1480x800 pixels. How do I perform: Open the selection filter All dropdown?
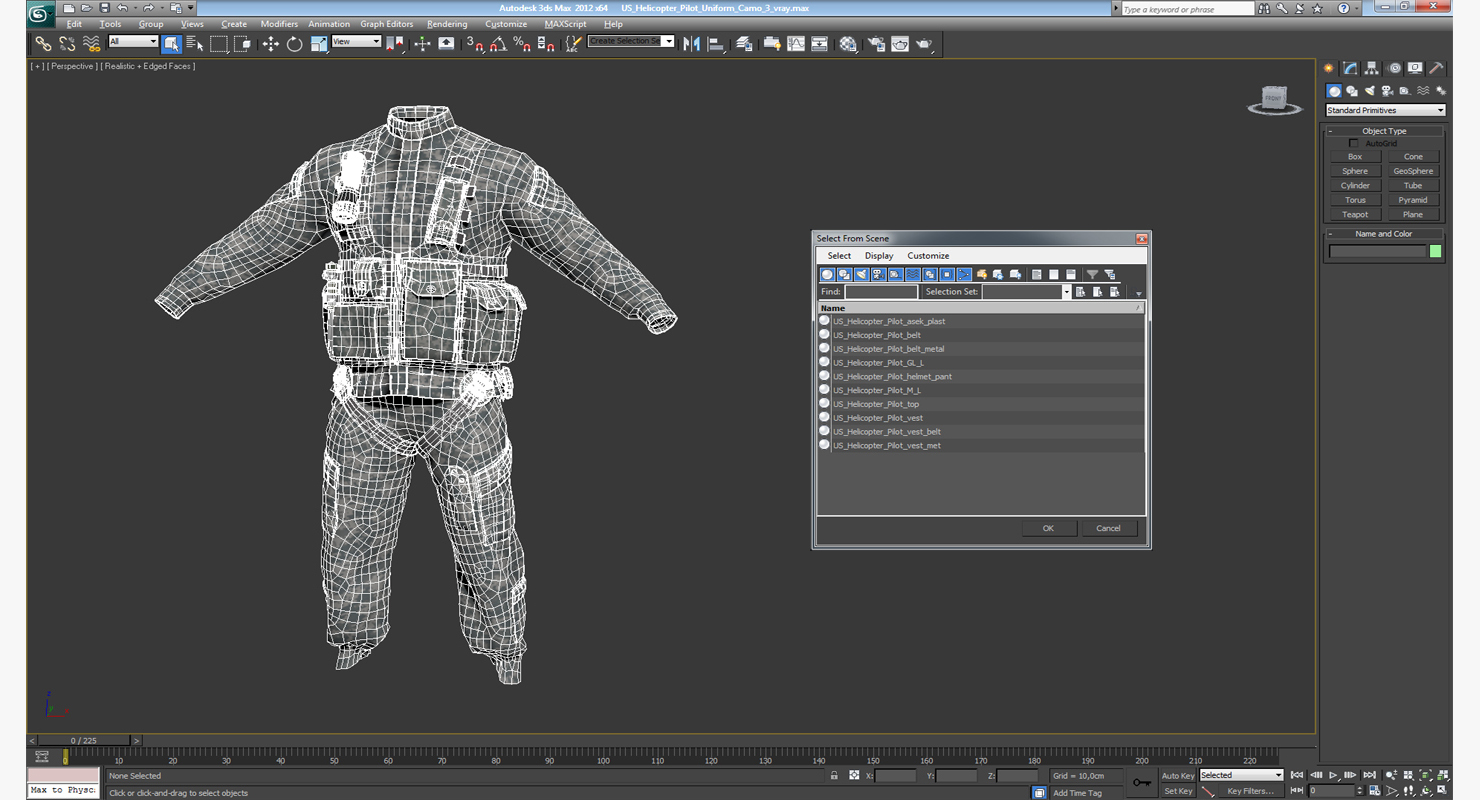(x=133, y=42)
